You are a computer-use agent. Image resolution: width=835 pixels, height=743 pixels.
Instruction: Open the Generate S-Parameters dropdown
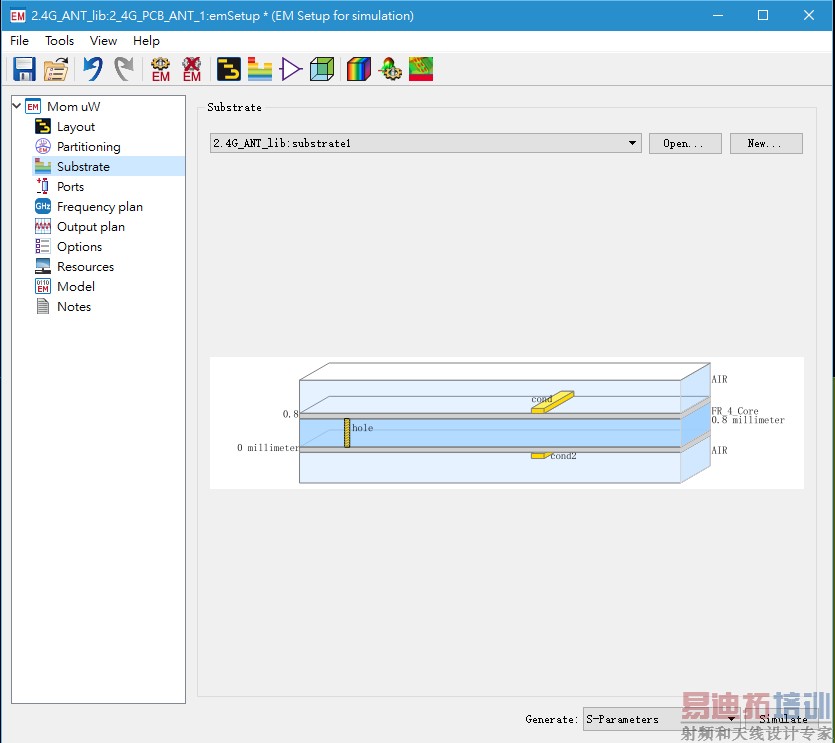661,719
